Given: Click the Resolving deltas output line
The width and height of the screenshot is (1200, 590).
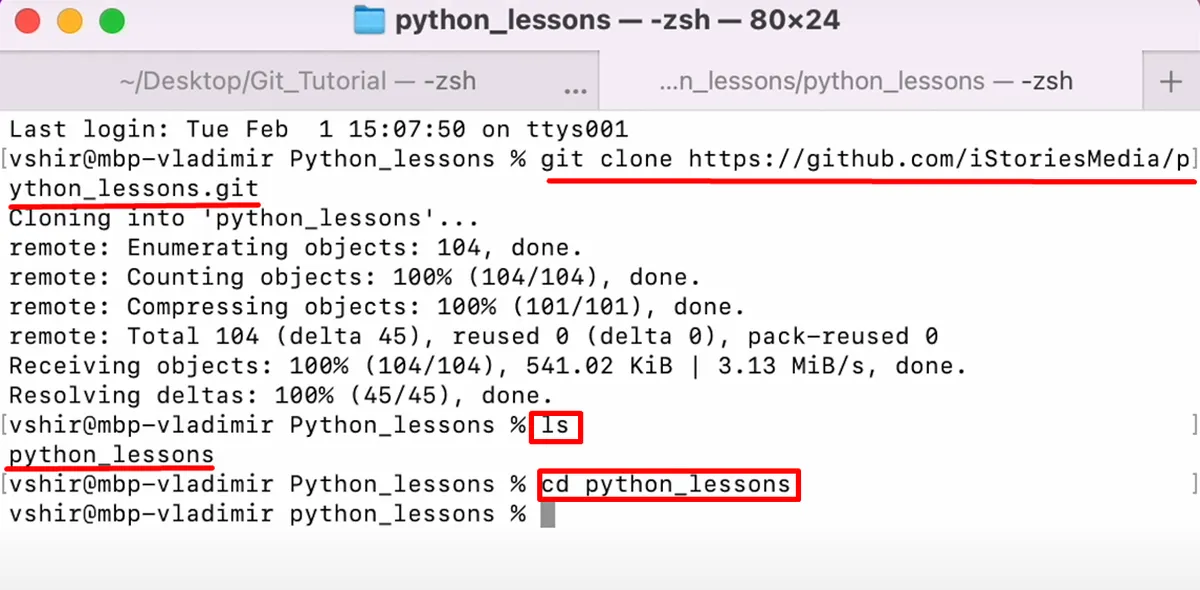Looking at the screenshot, I should click(281, 396).
